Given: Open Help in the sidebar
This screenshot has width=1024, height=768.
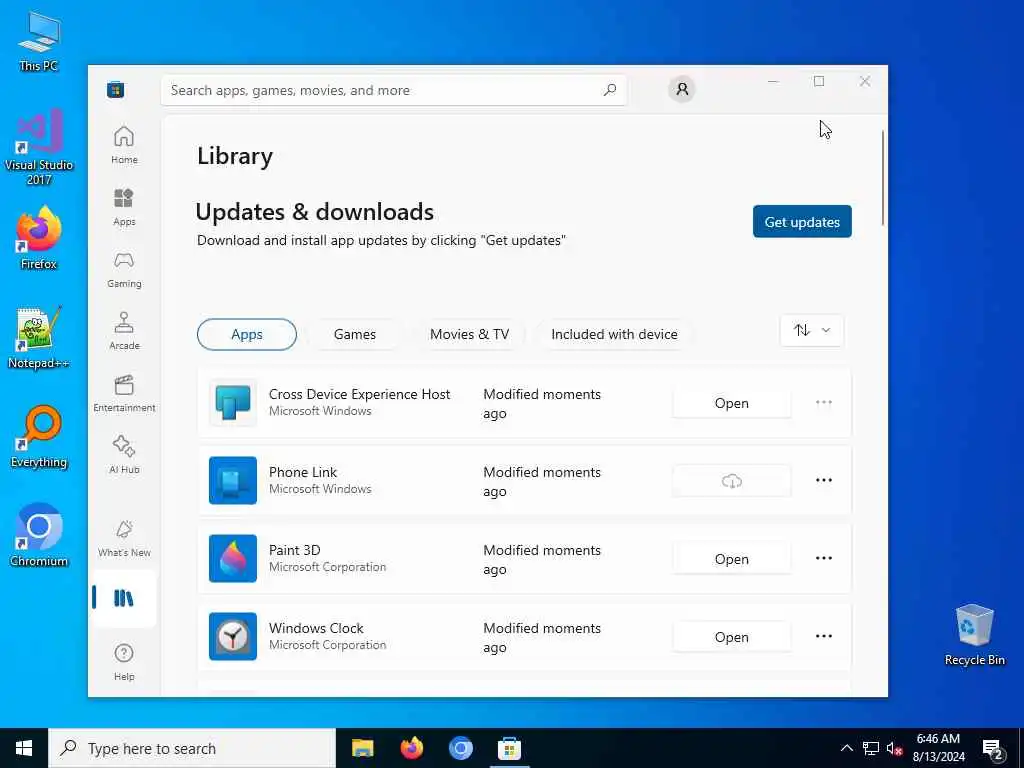Looking at the screenshot, I should pos(124,662).
